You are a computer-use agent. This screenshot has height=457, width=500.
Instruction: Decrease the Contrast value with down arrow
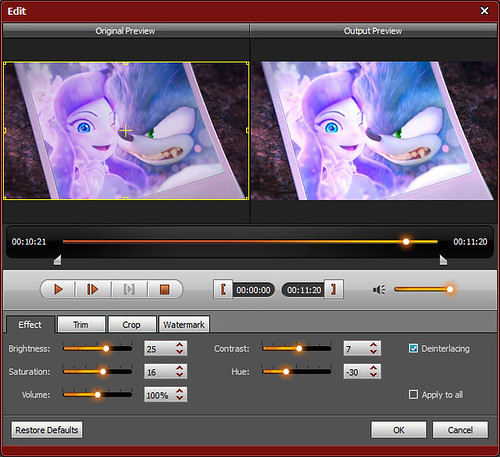click(373, 352)
